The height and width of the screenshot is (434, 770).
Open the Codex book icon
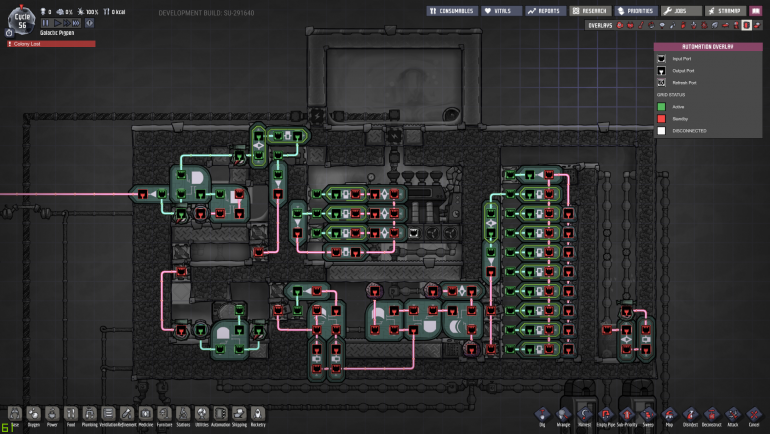[756, 10]
